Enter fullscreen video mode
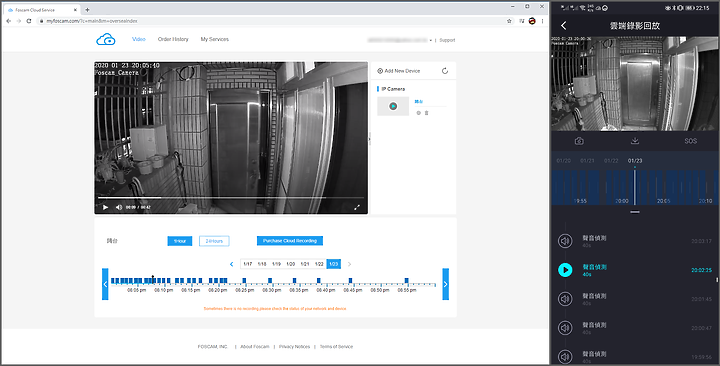The image size is (720, 366). click(x=357, y=207)
